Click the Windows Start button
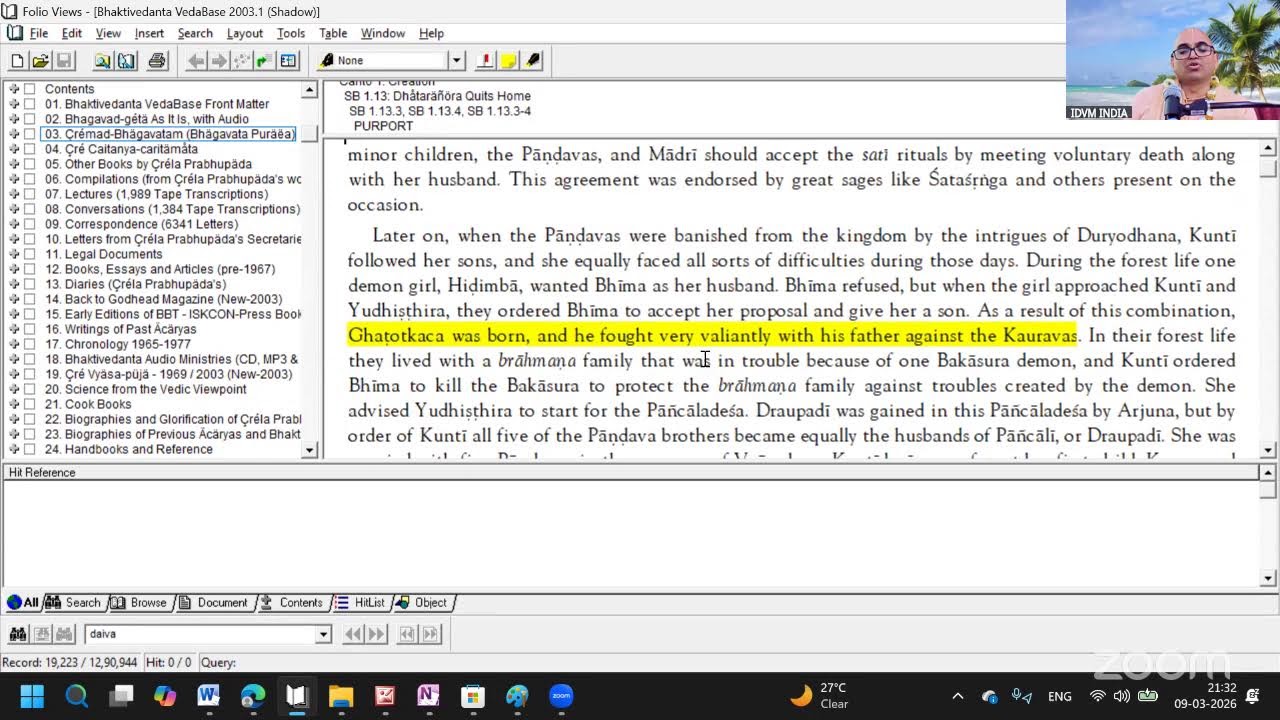The height and width of the screenshot is (720, 1280). (x=32, y=696)
